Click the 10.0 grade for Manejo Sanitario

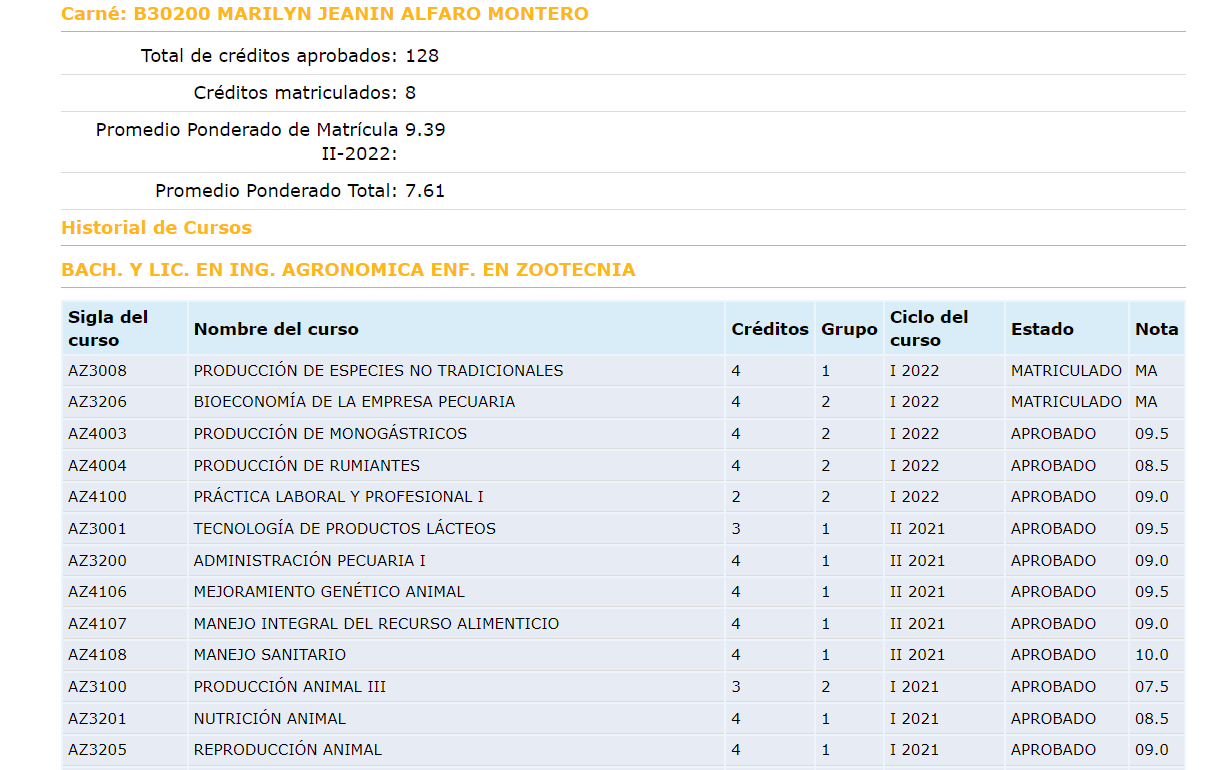point(1151,655)
